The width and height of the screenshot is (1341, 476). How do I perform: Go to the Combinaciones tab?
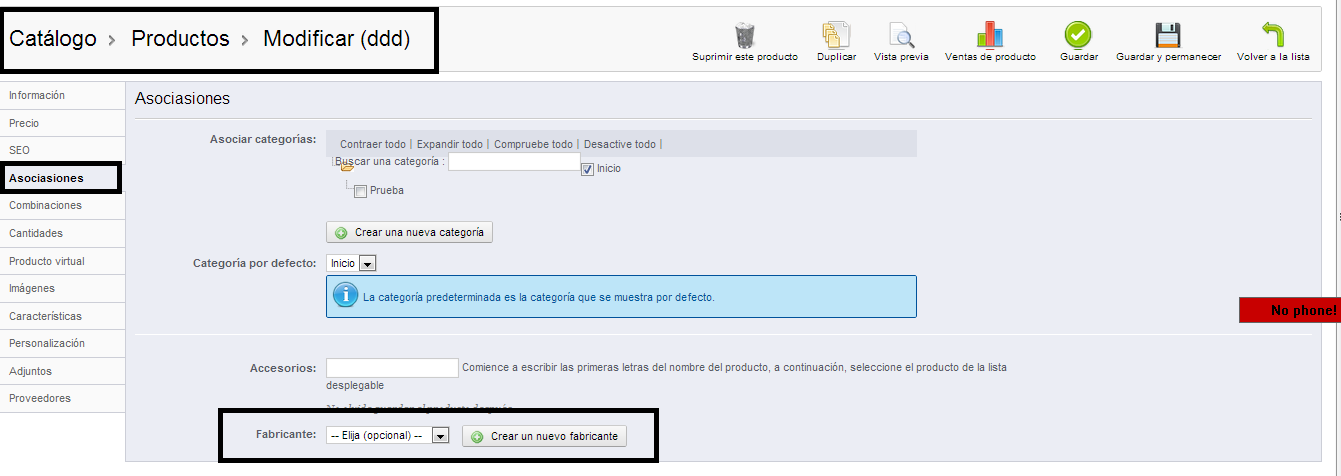(62, 205)
